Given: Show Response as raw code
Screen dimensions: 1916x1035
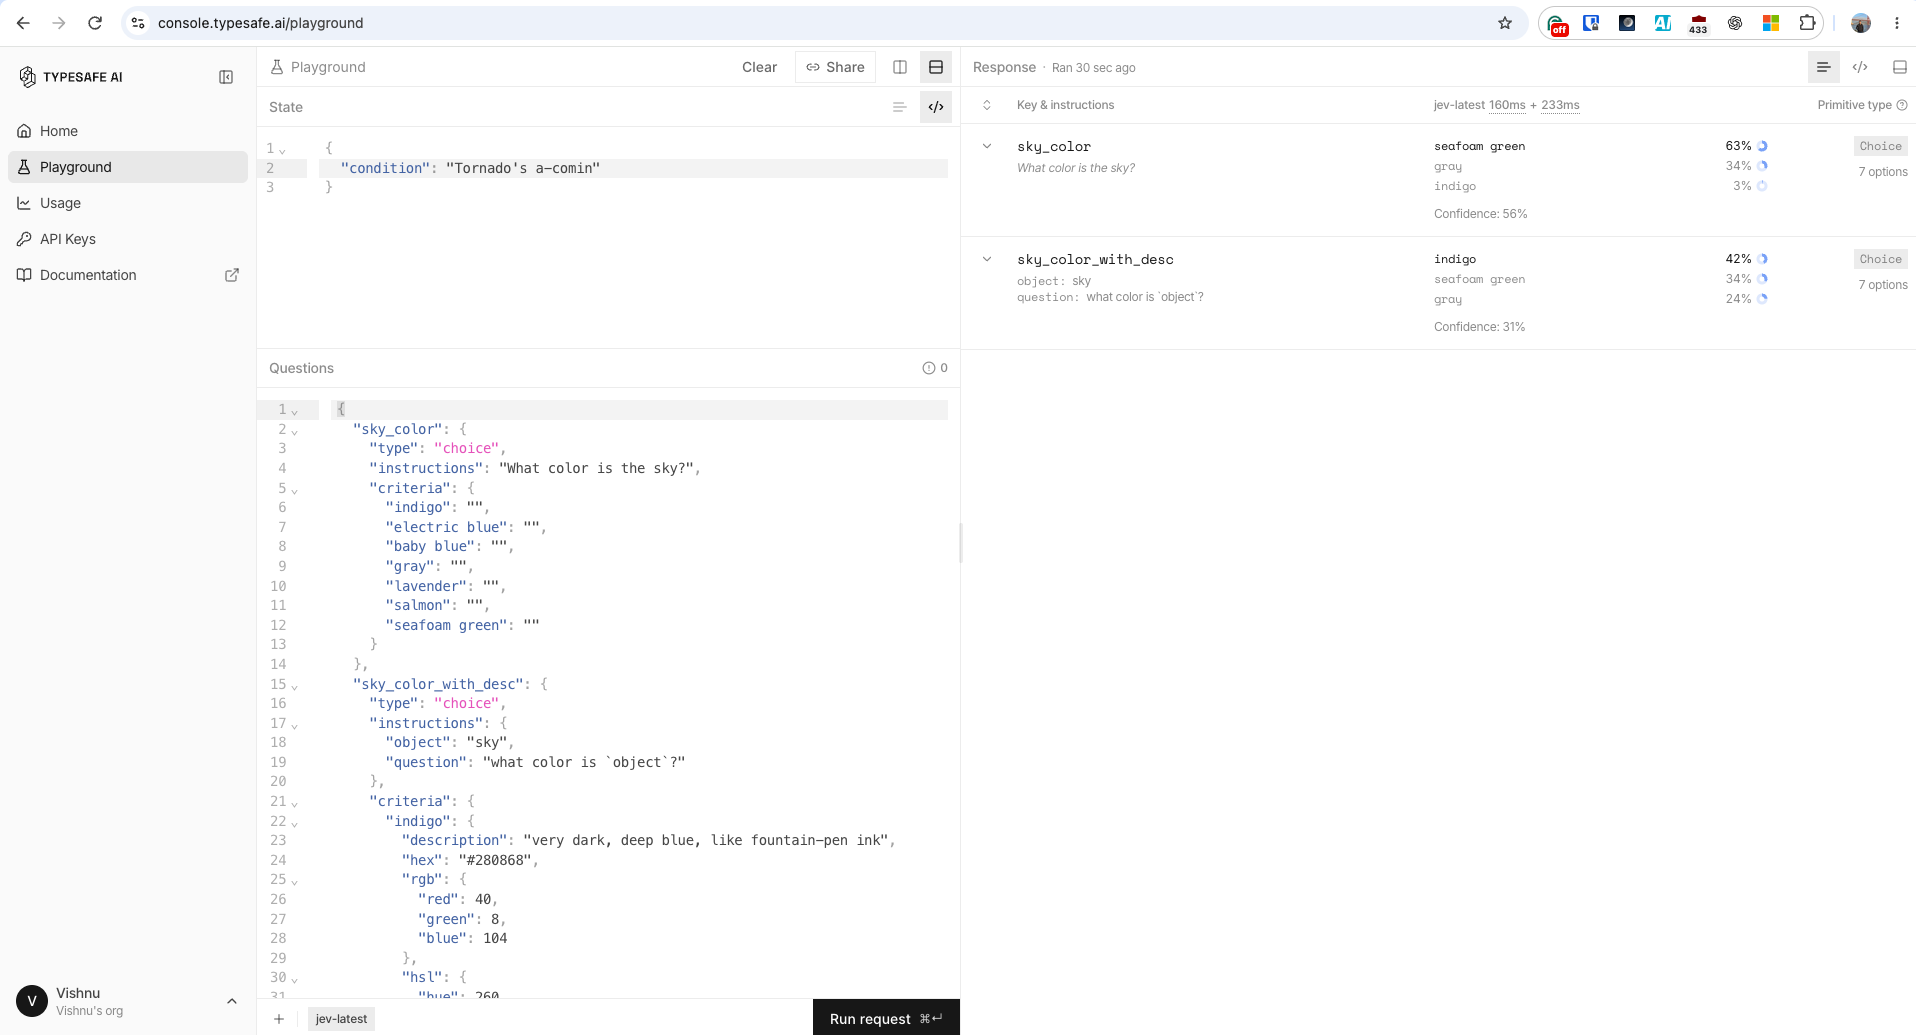Looking at the screenshot, I should click(1860, 67).
